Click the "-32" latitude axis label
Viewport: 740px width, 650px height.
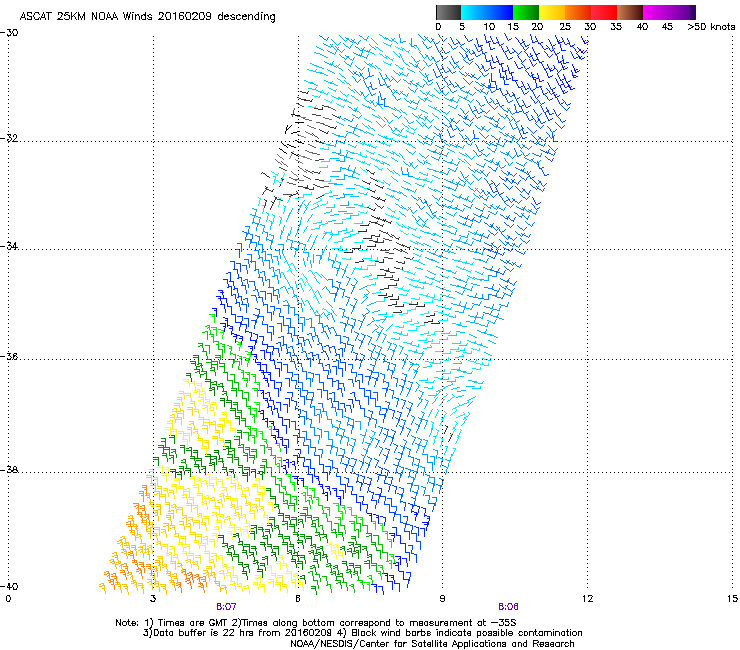pyautogui.click(x=9, y=138)
